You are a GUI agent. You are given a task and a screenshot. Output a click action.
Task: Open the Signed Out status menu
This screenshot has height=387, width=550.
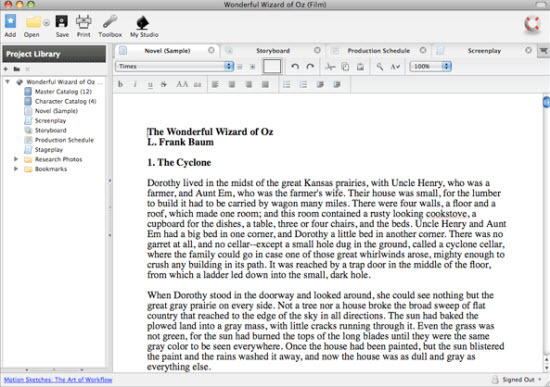click(517, 379)
